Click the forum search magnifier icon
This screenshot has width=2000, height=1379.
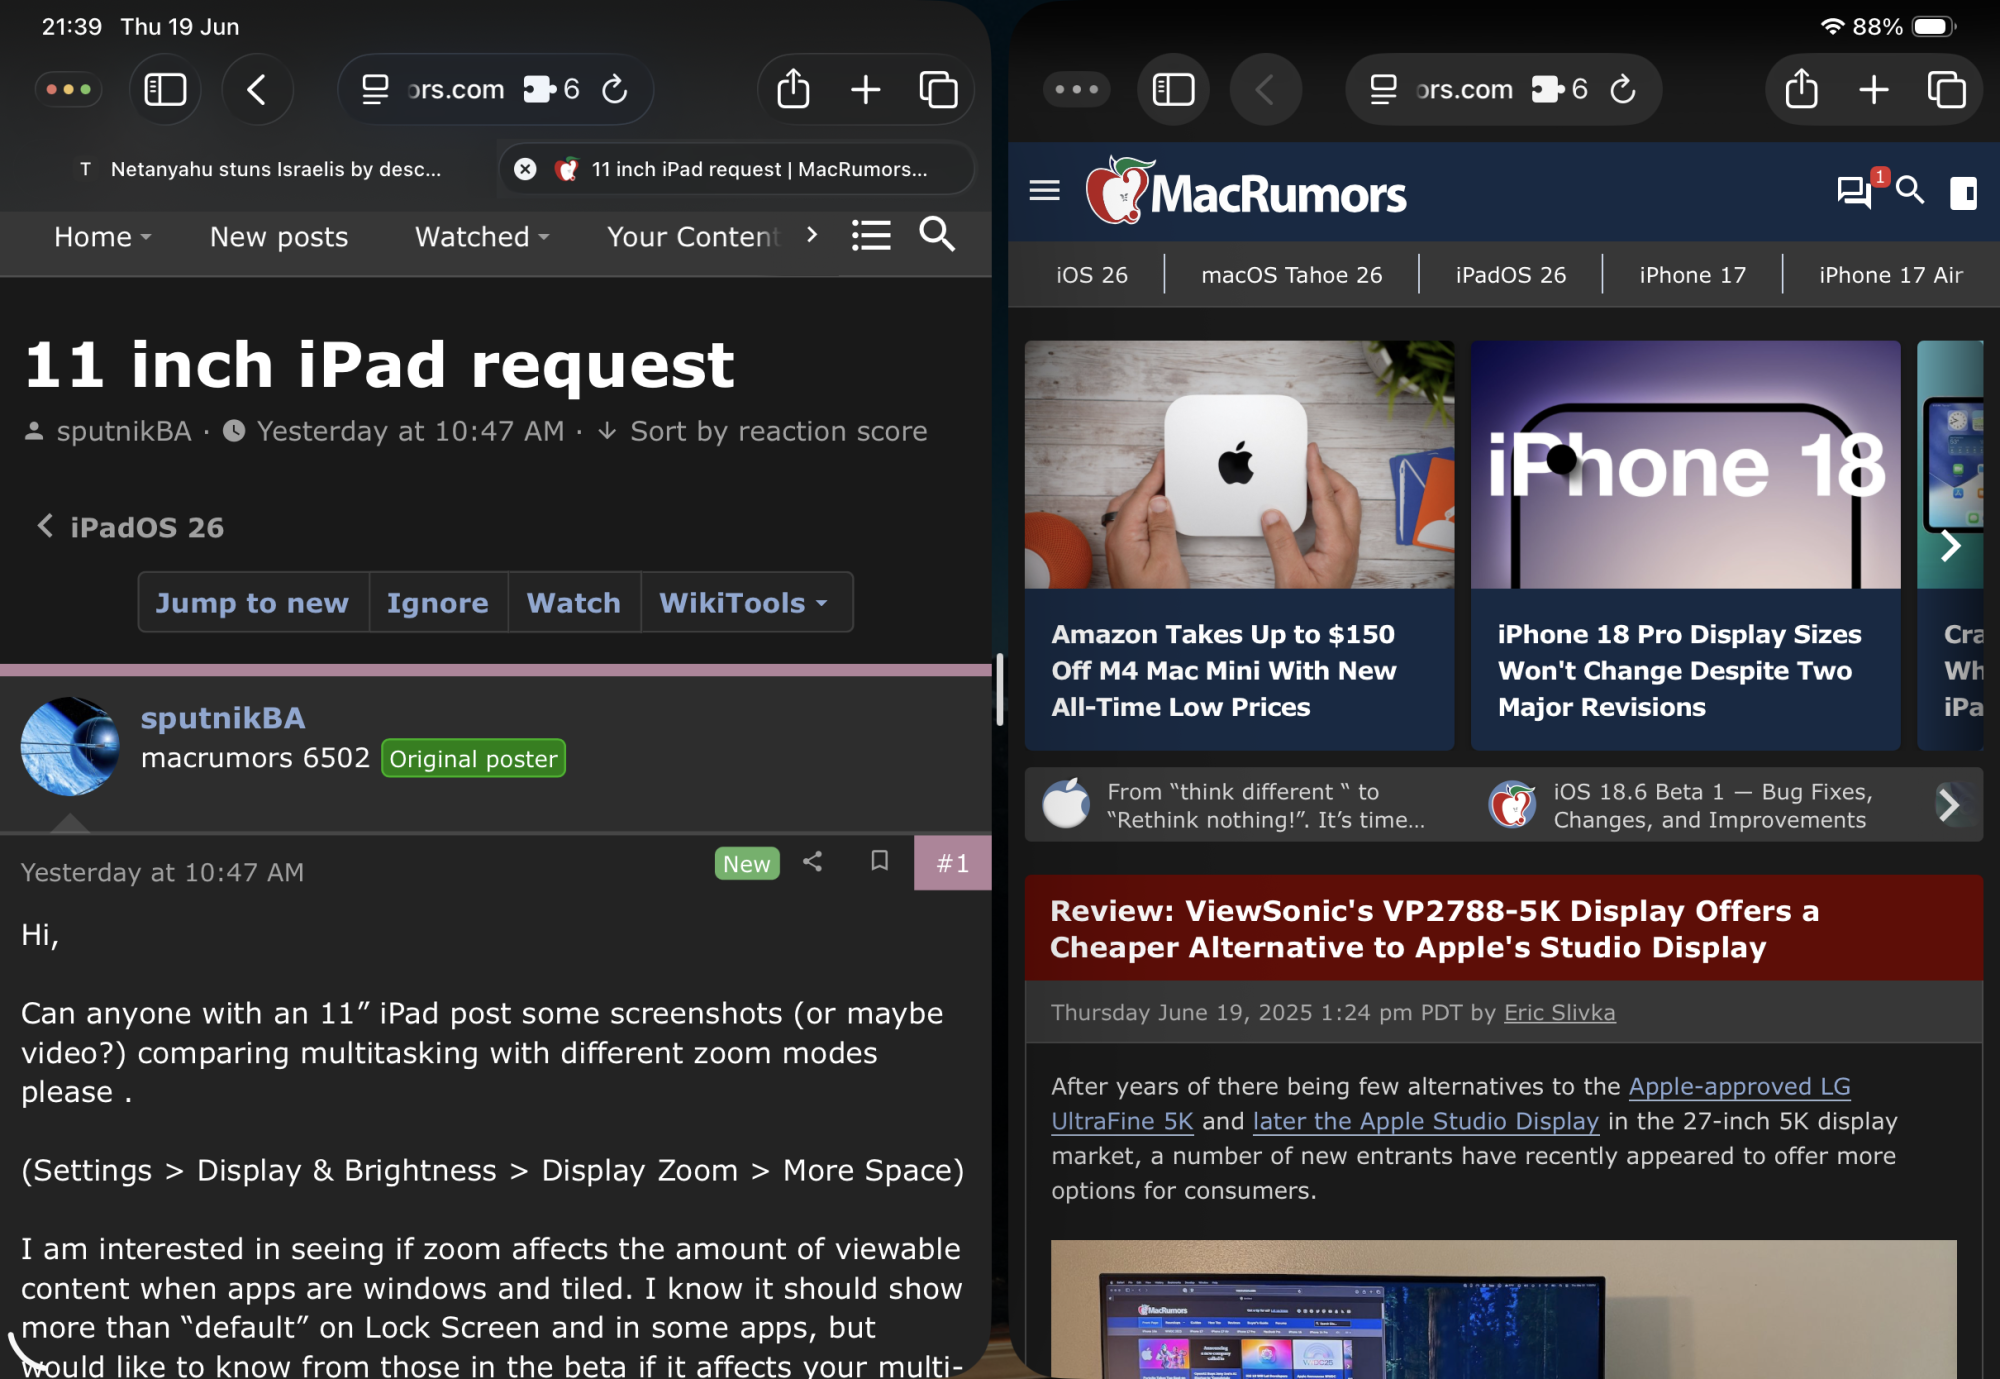point(937,234)
